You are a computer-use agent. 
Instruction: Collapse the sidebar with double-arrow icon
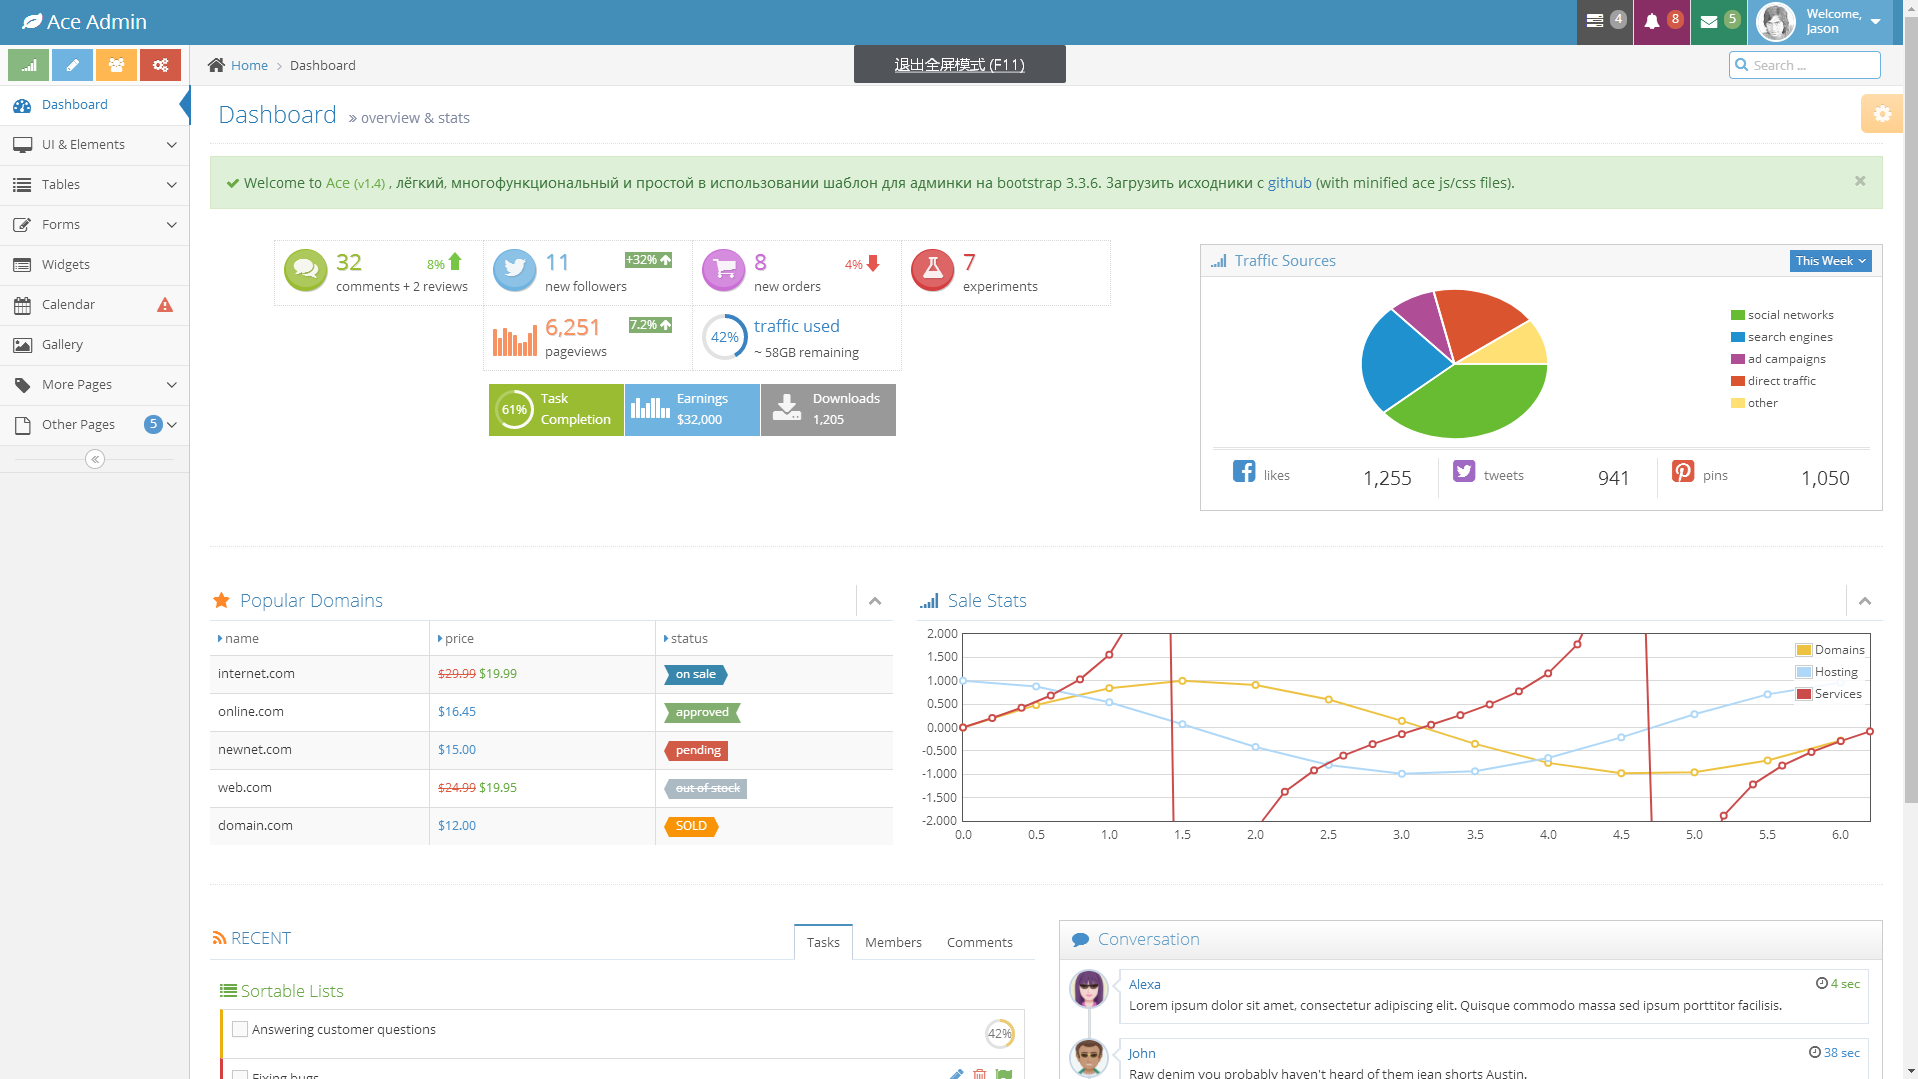(95, 459)
